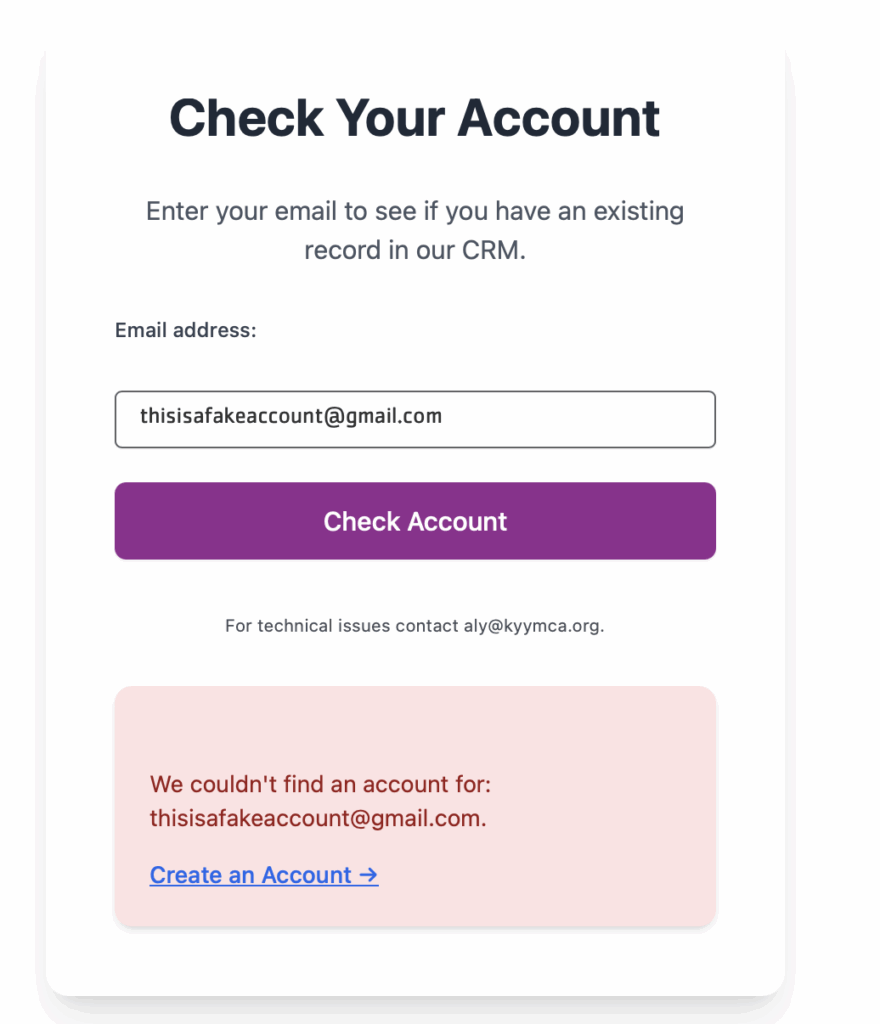880x1024 pixels.
Task: Open the Create an Account link
Action: (264, 874)
